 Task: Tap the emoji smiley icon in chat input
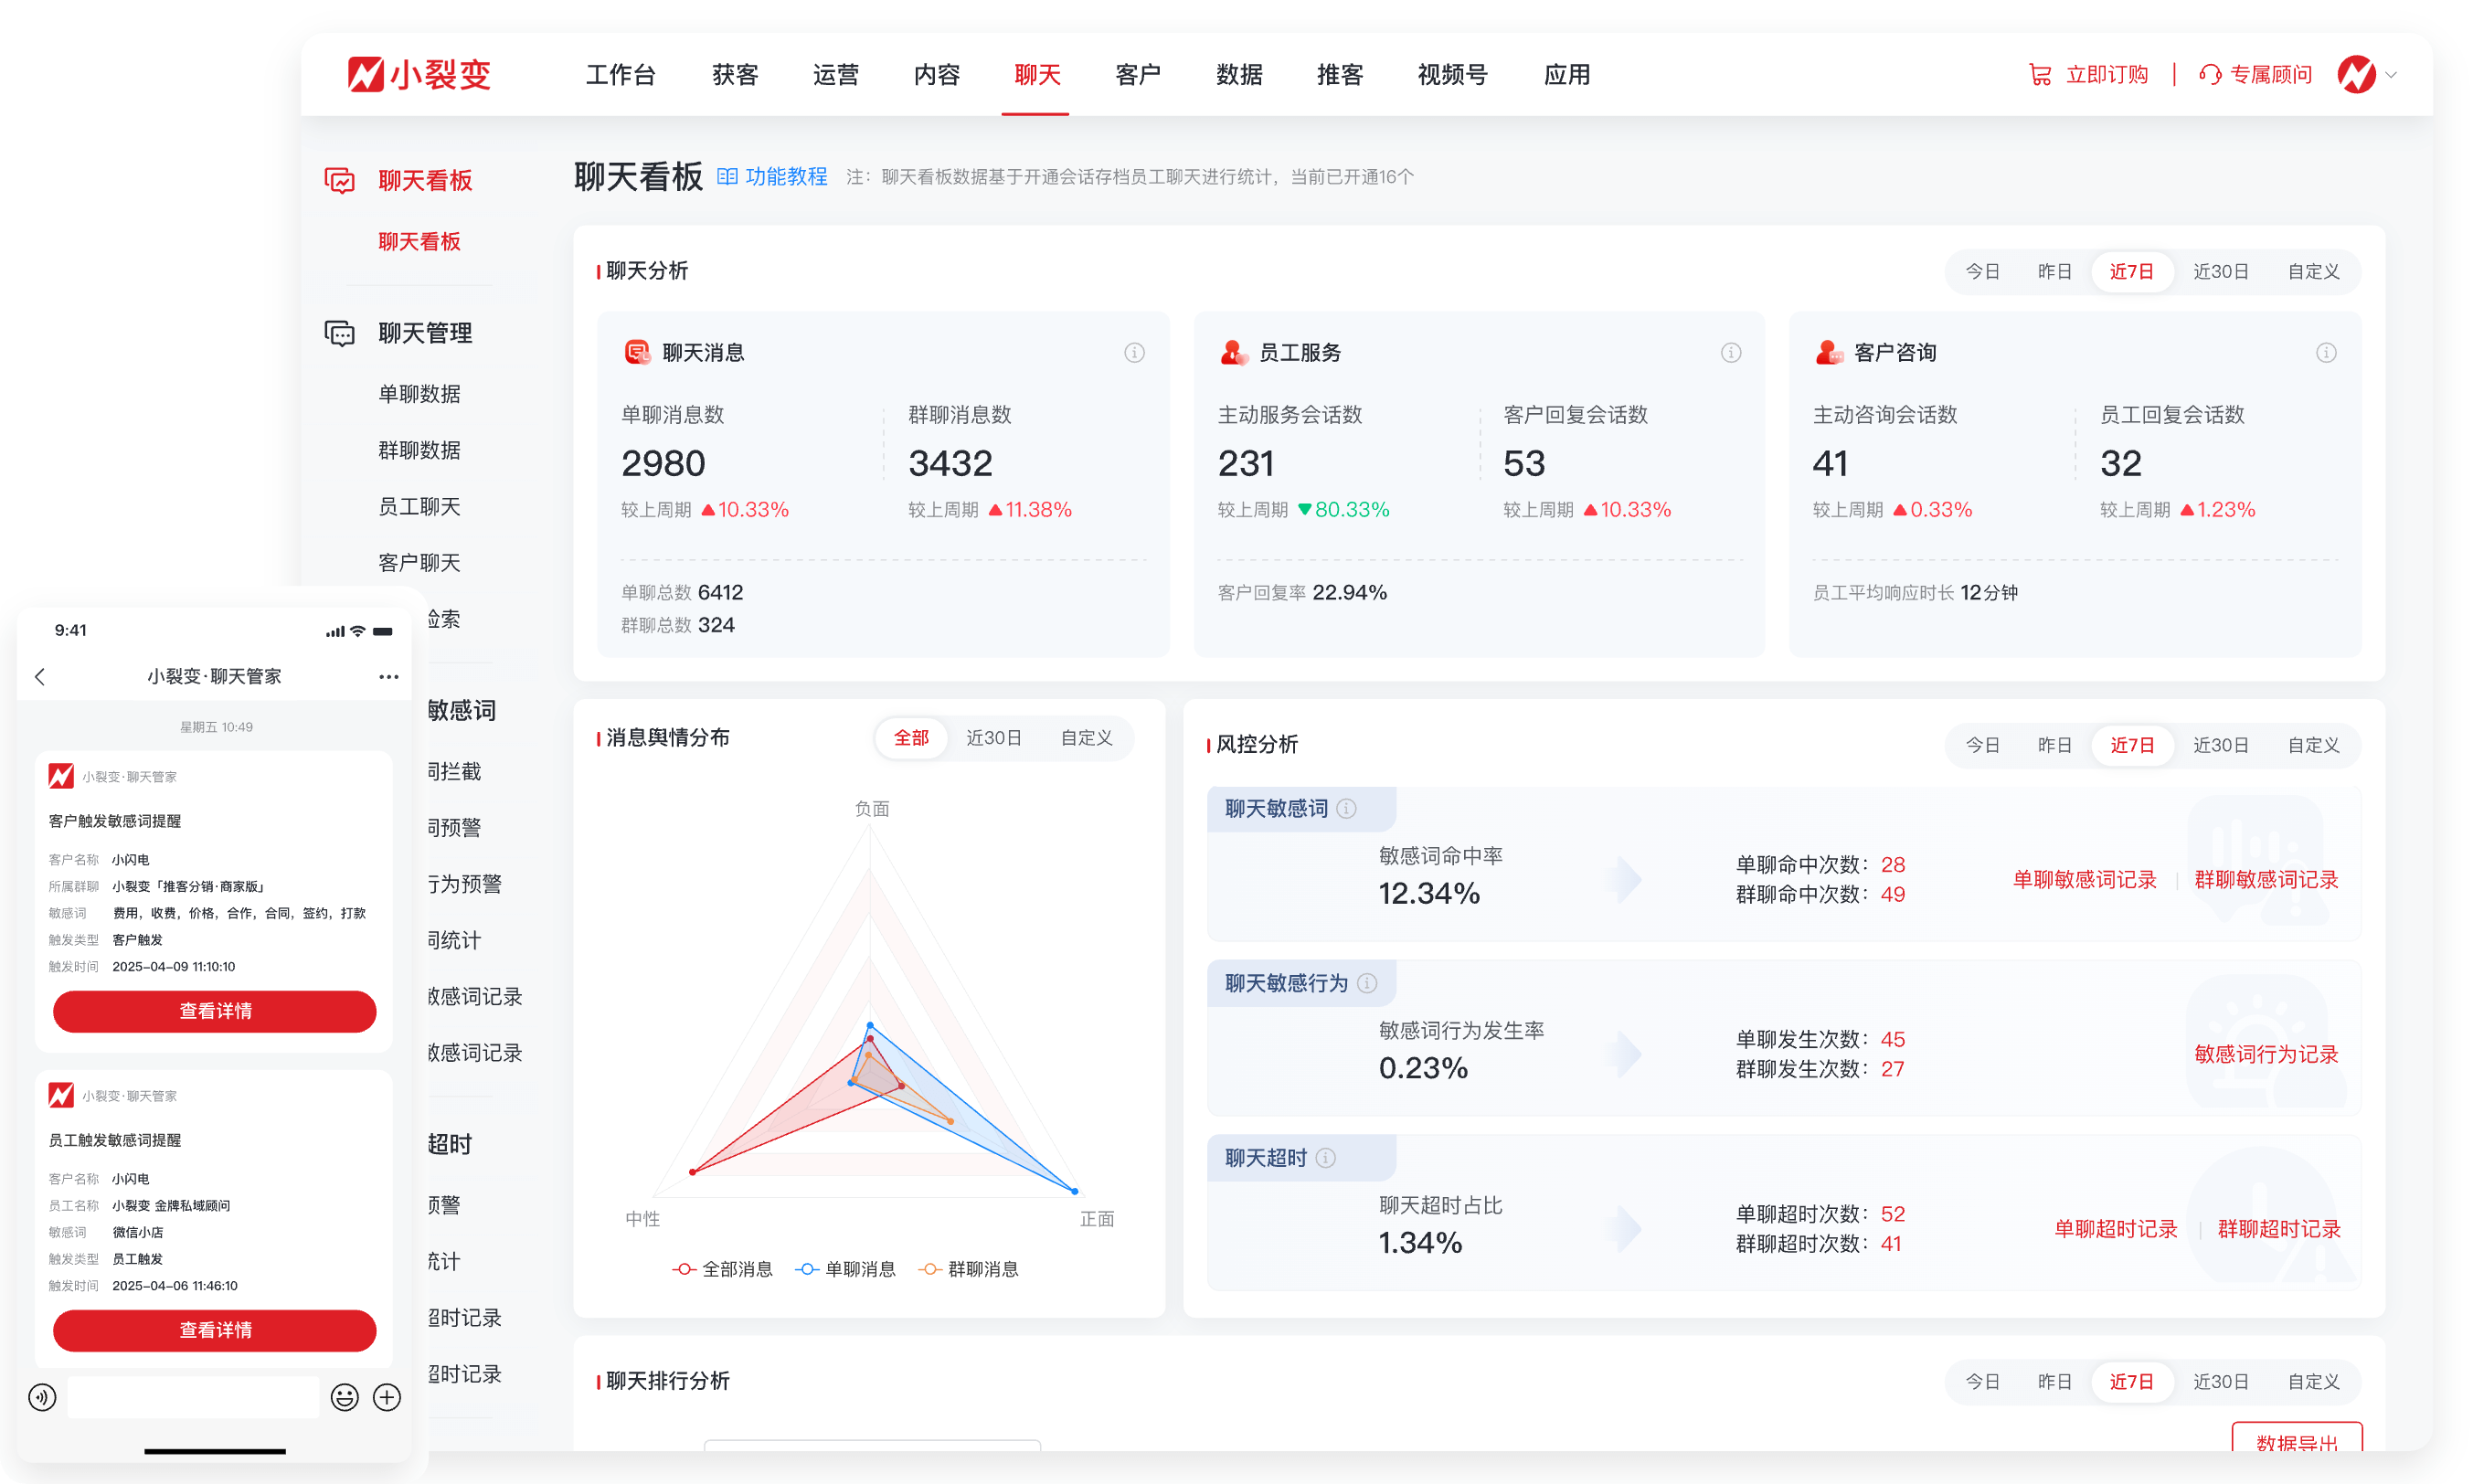pos(345,1397)
